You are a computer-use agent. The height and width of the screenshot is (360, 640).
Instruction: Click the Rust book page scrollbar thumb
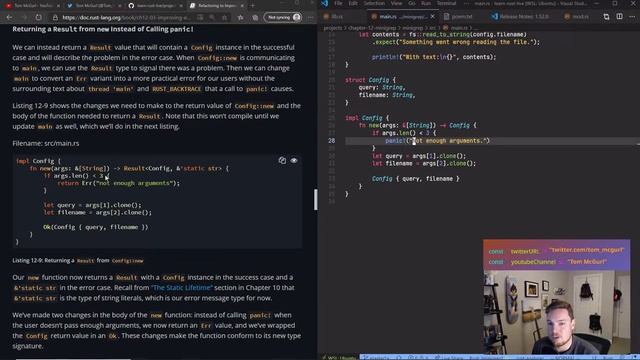point(316,200)
